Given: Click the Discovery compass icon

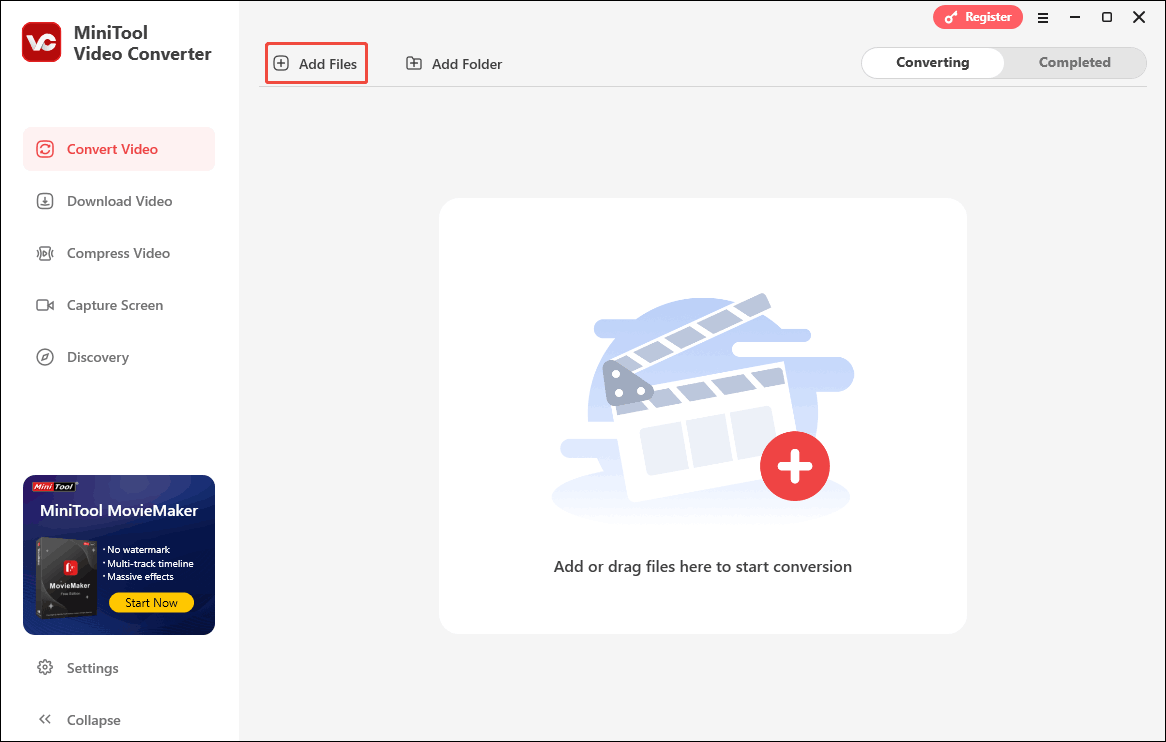Looking at the screenshot, I should pos(45,358).
